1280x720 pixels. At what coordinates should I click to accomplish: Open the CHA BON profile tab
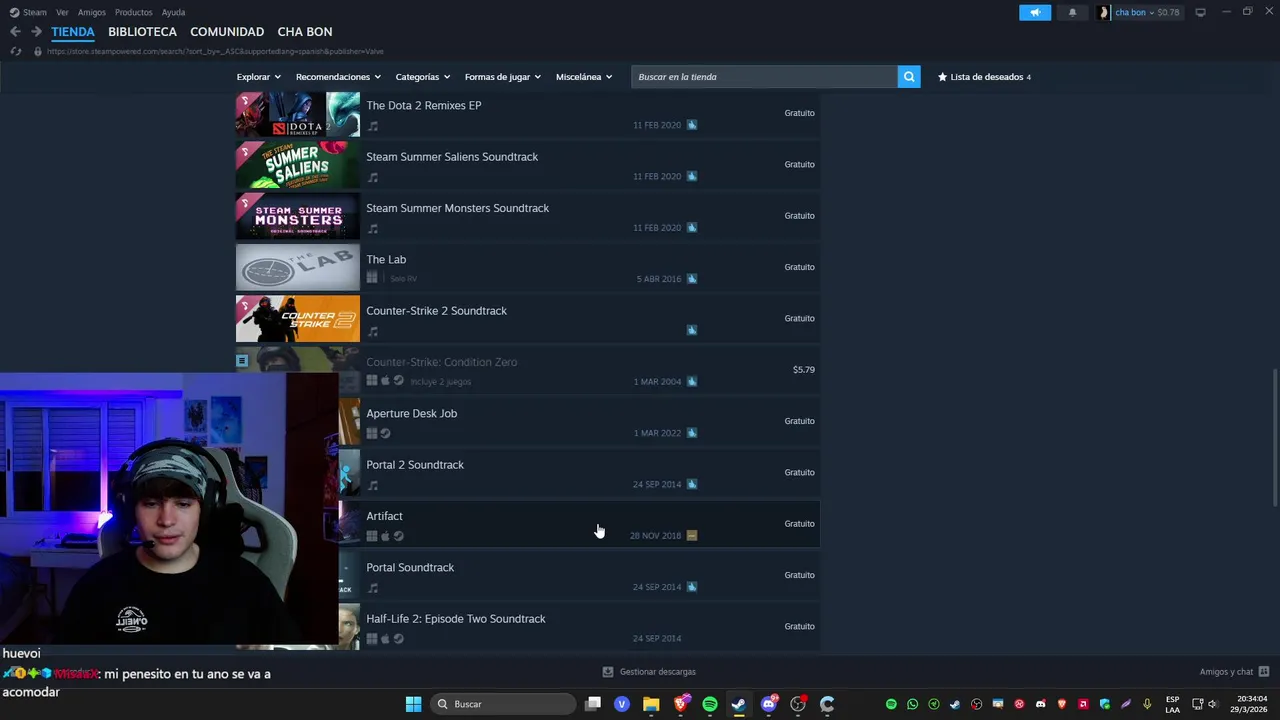click(x=305, y=32)
